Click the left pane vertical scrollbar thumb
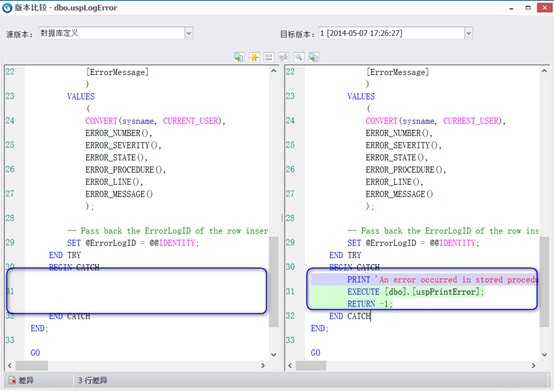 (x=274, y=282)
